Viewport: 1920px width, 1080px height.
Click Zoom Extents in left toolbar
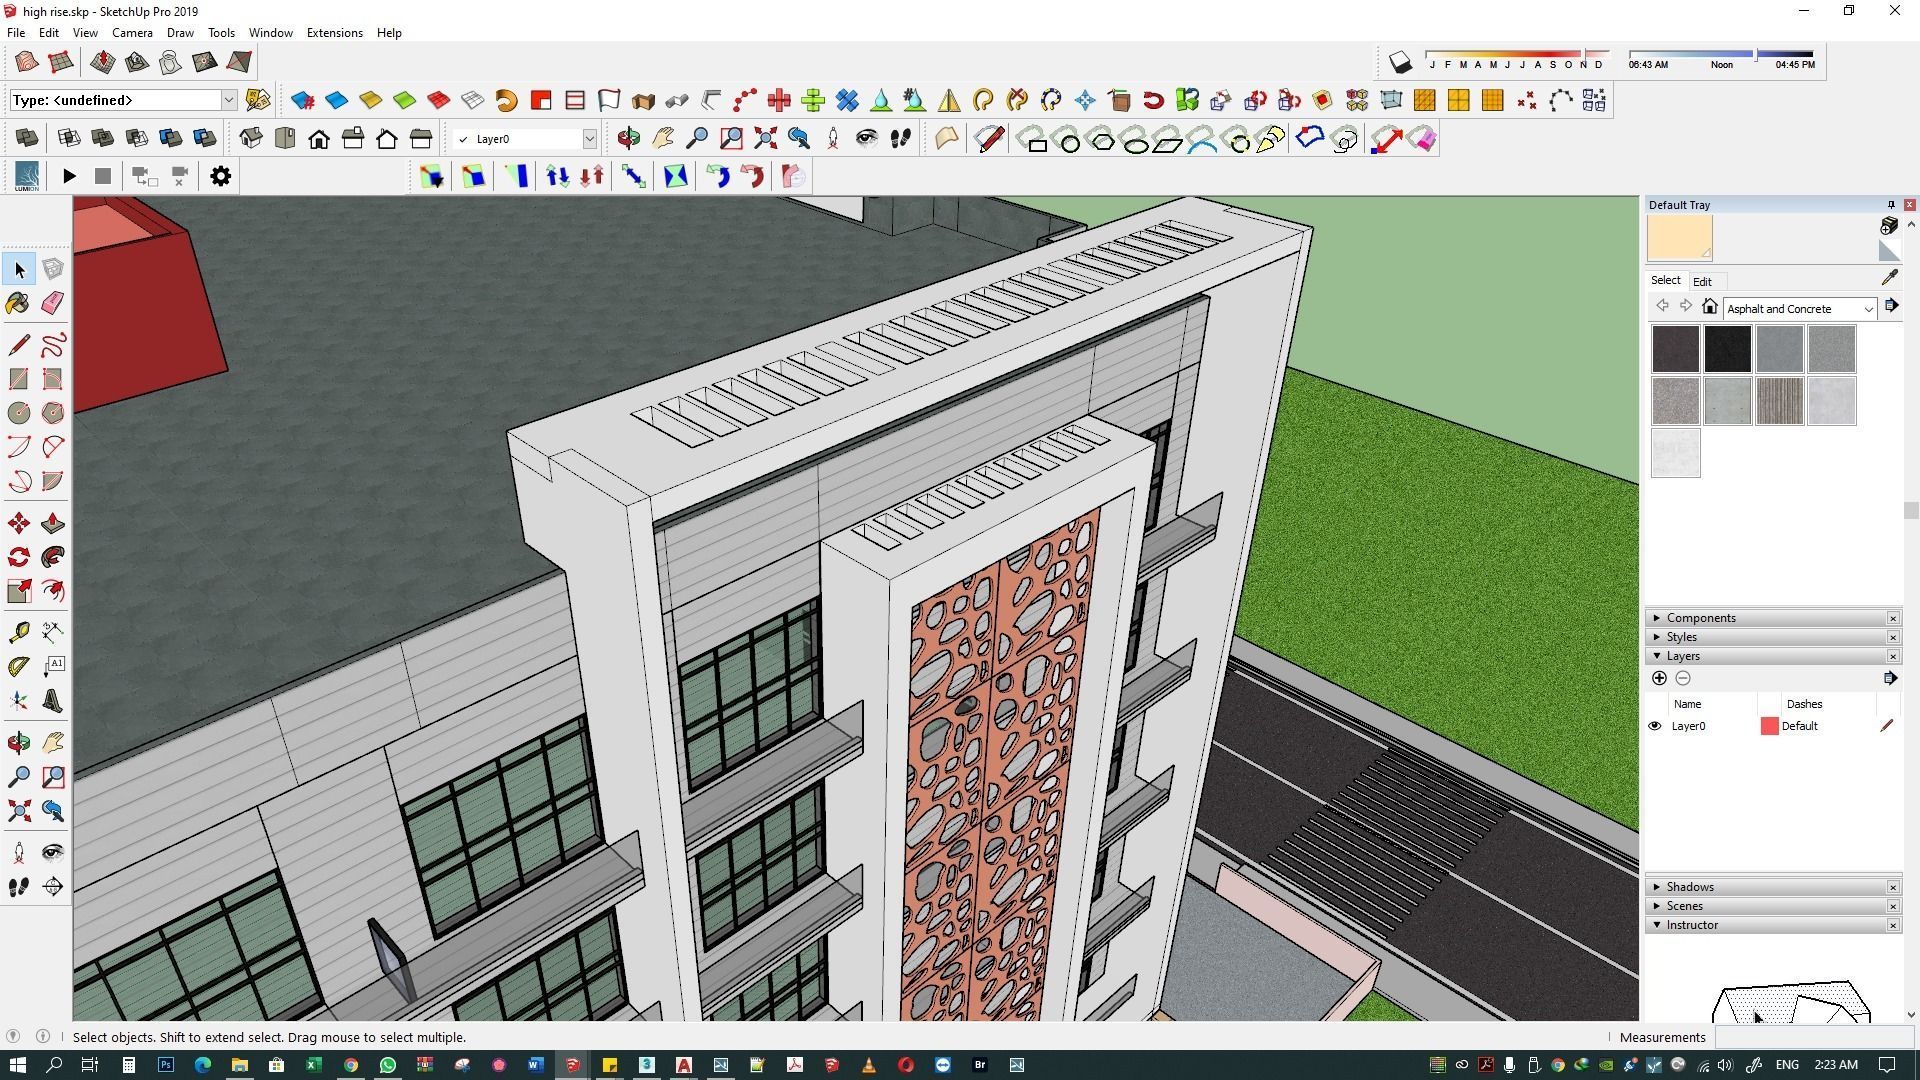(x=18, y=810)
